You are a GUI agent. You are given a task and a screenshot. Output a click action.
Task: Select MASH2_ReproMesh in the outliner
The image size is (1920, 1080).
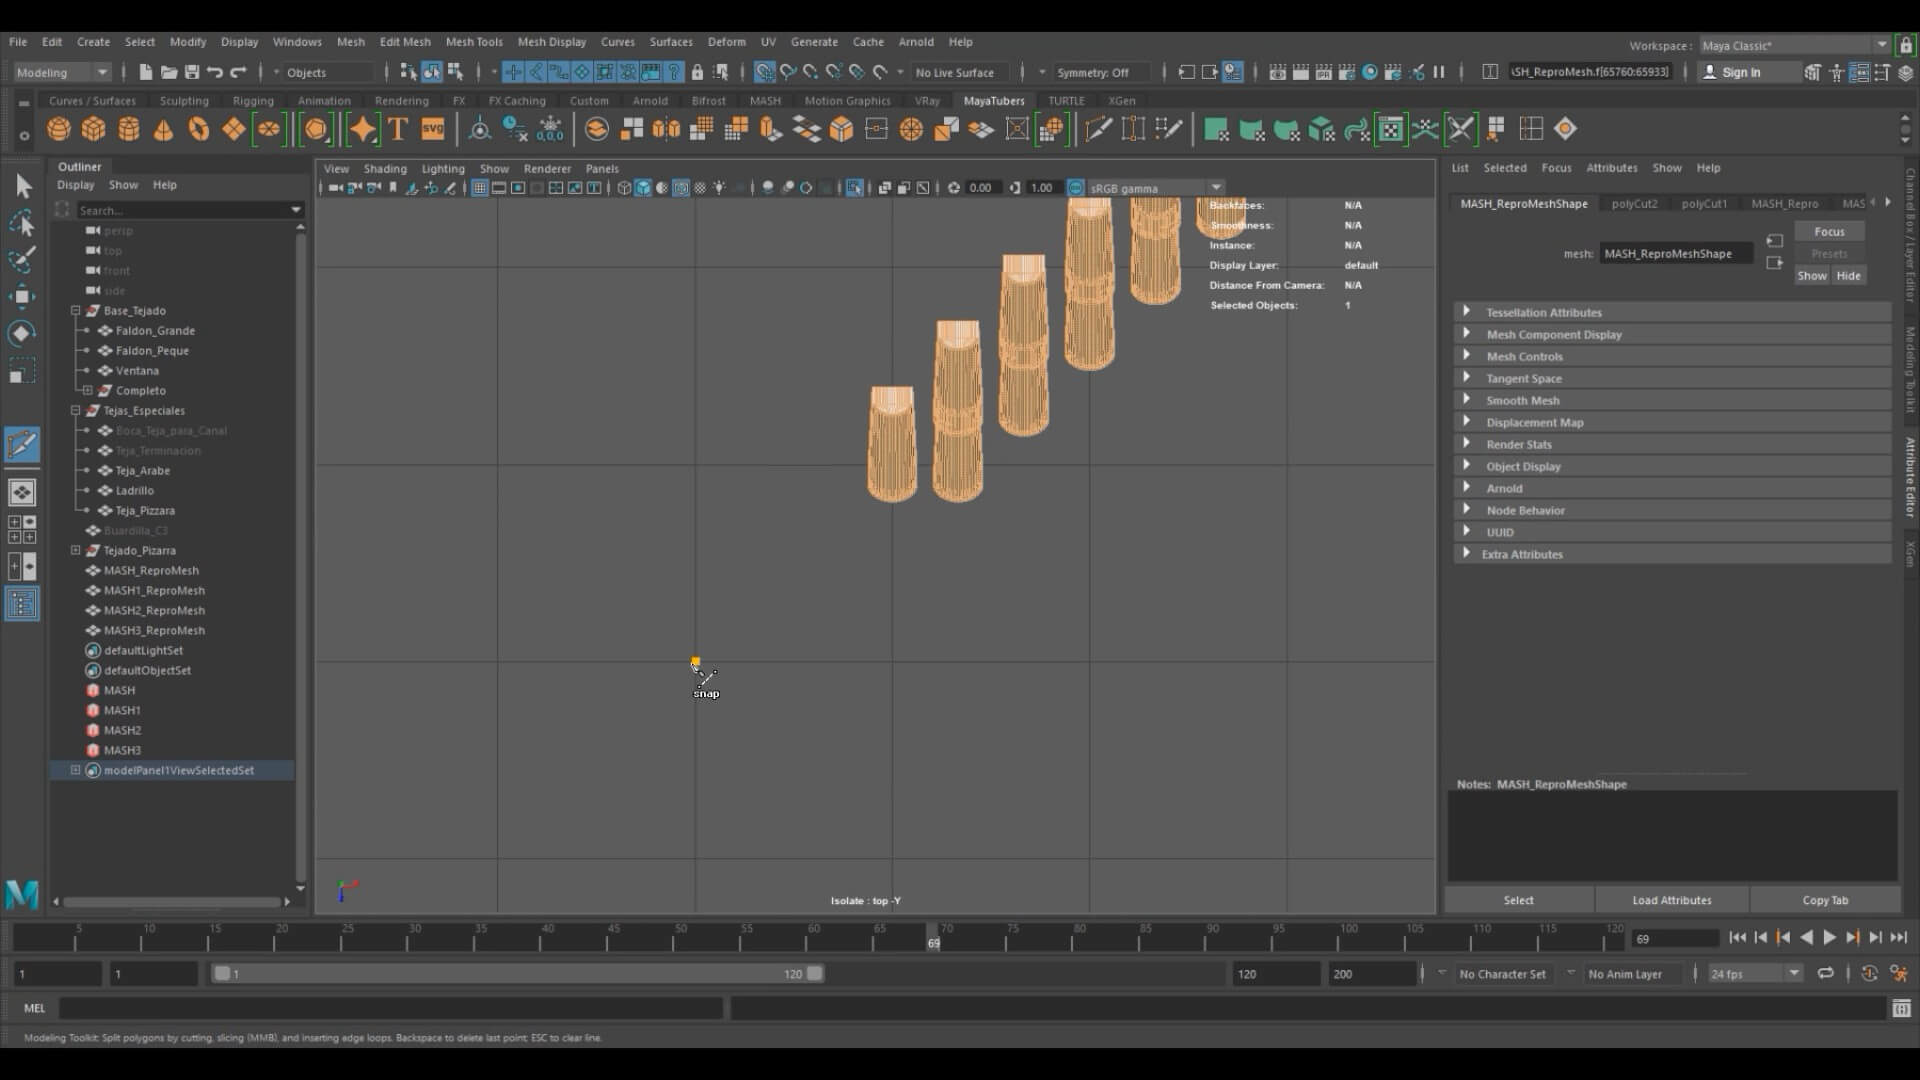154,610
